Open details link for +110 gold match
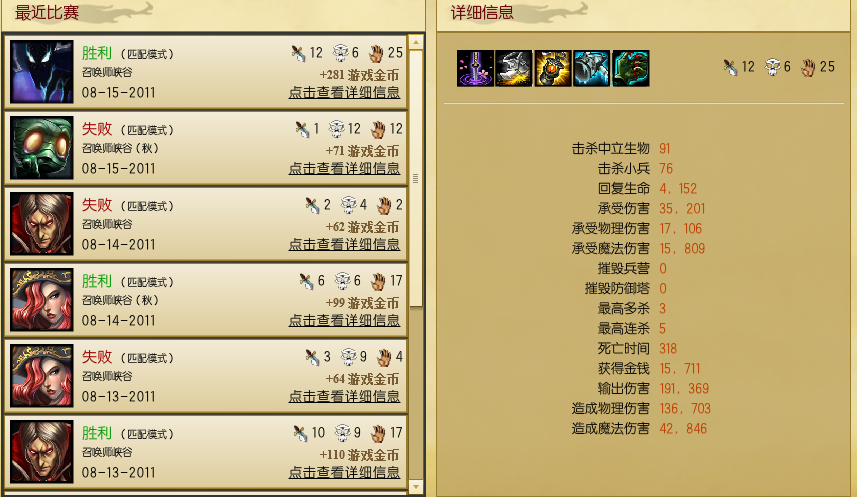This screenshot has height=497, width=857. point(344,472)
